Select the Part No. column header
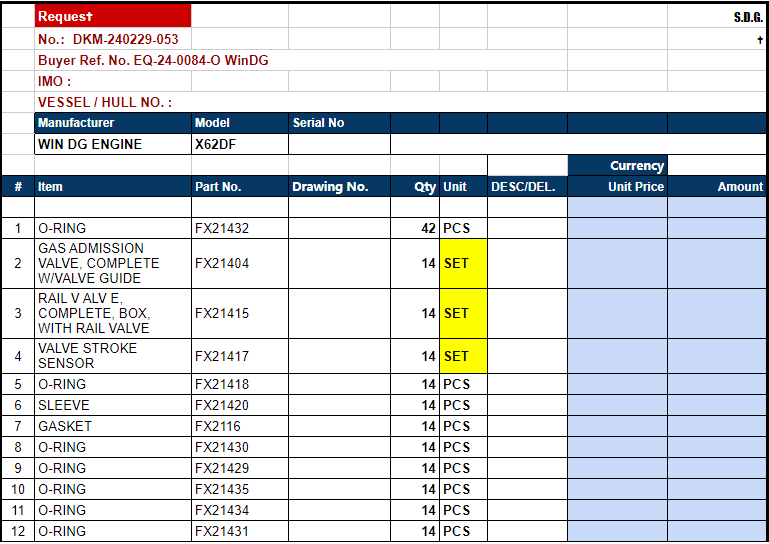Viewport: 769px width, 544px height. coord(240,187)
